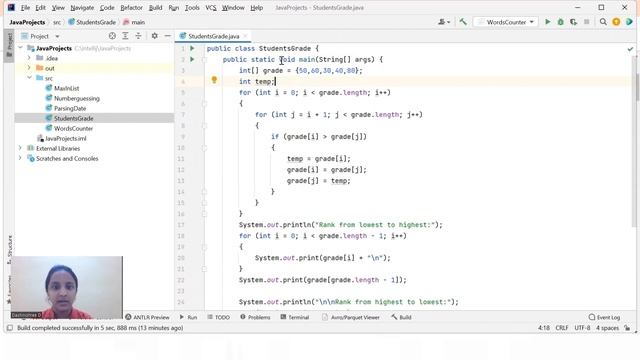Open the VCS menu
The image size is (640, 360).
[x=211, y=8]
